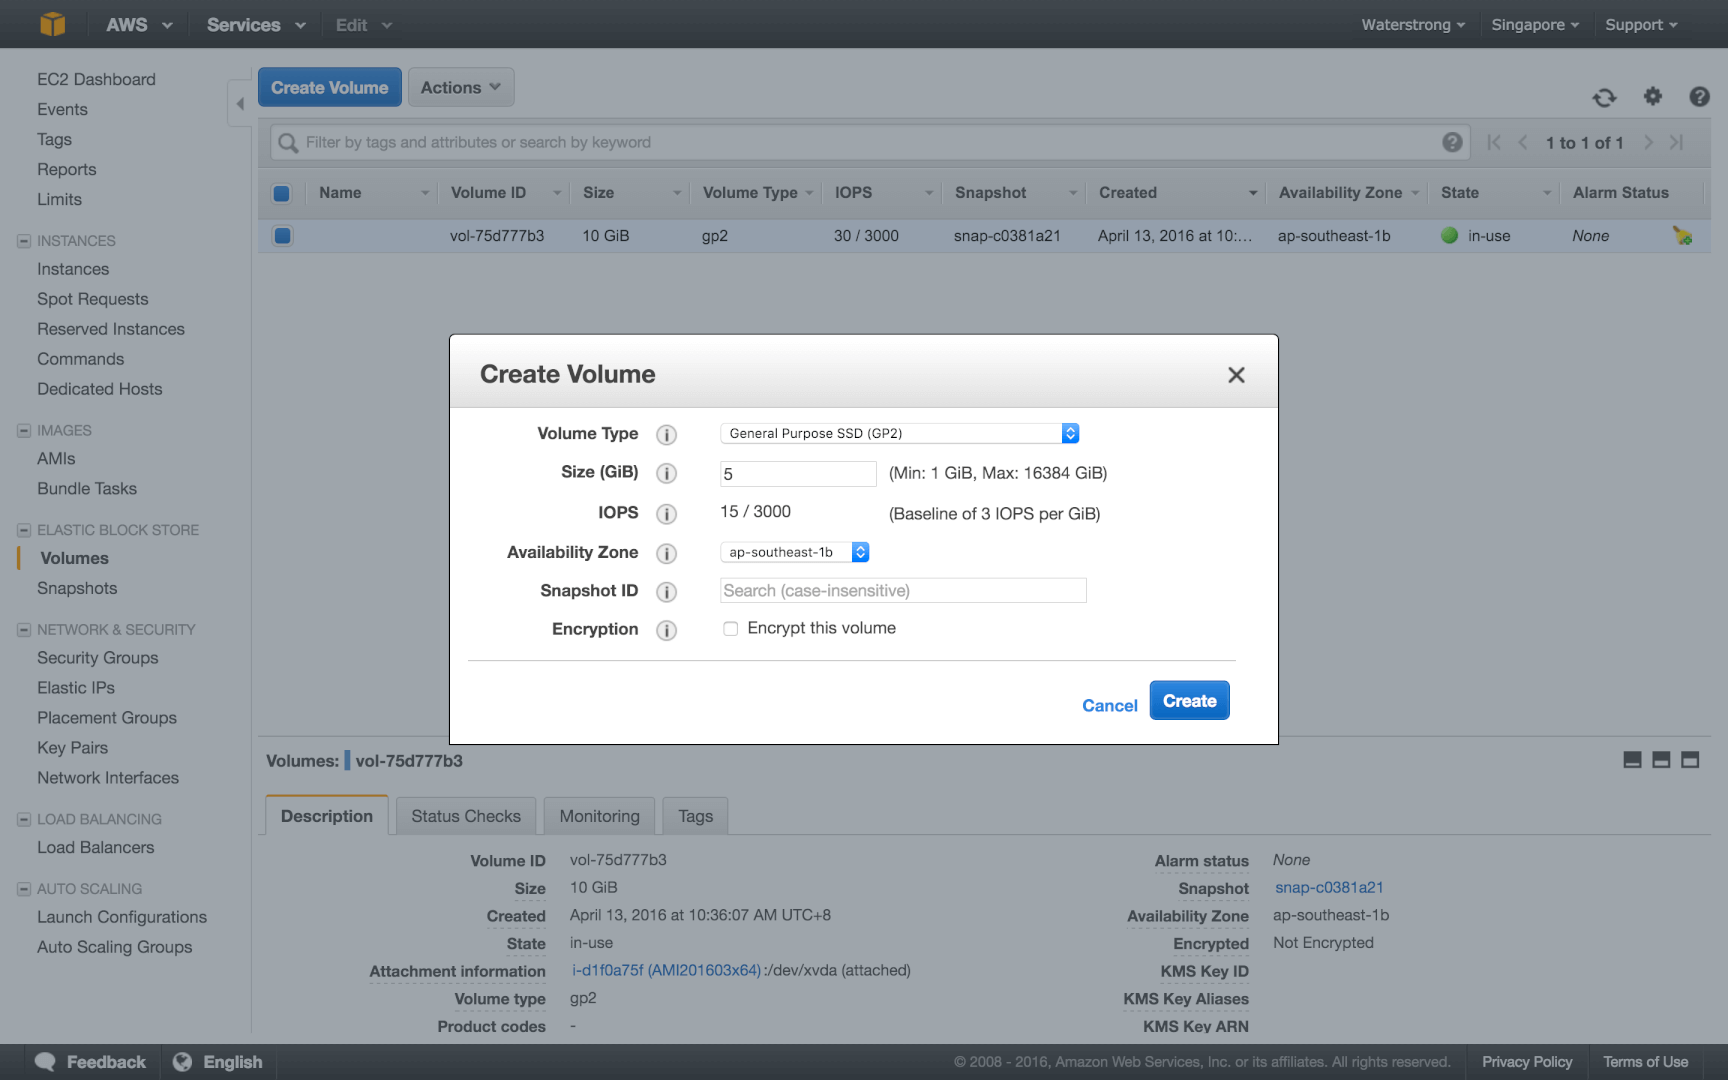Click the Create button in dialog

(1189, 701)
